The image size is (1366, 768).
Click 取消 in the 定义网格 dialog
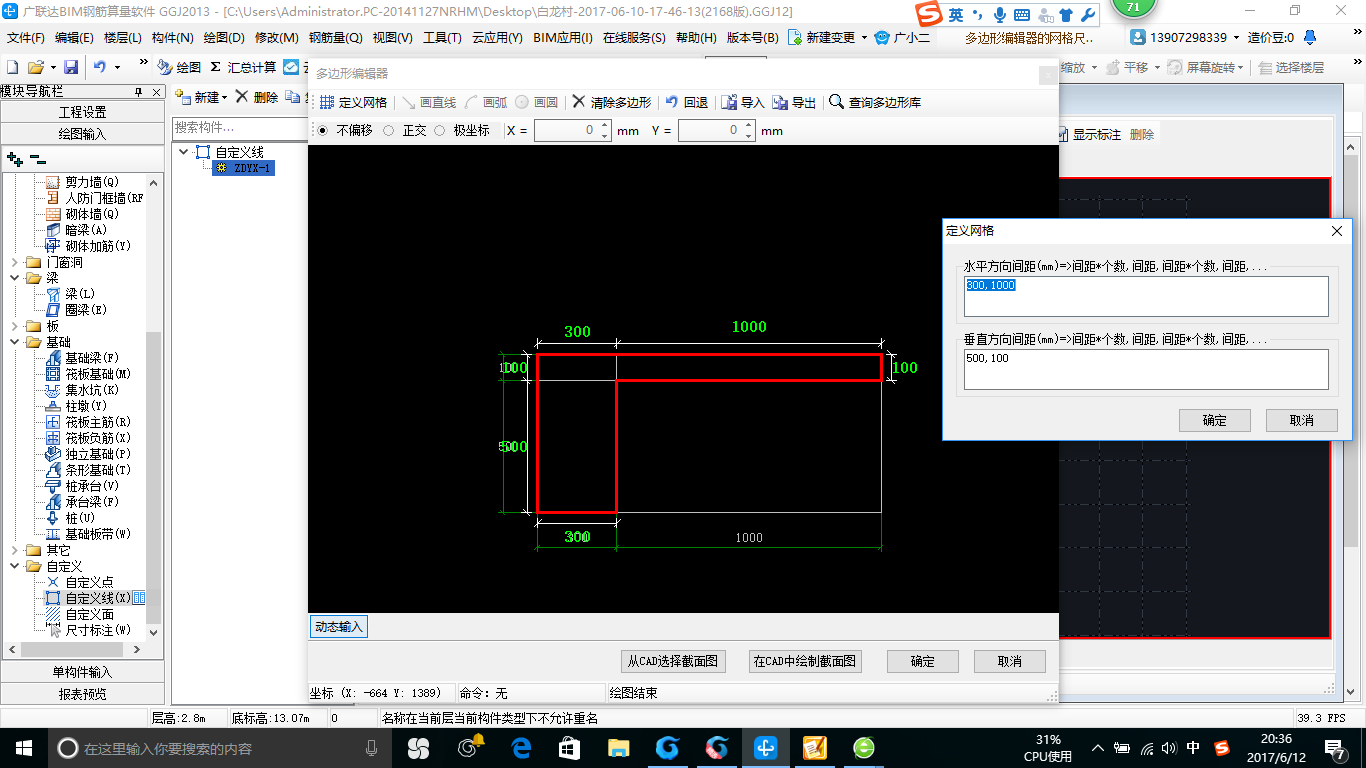(1302, 420)
